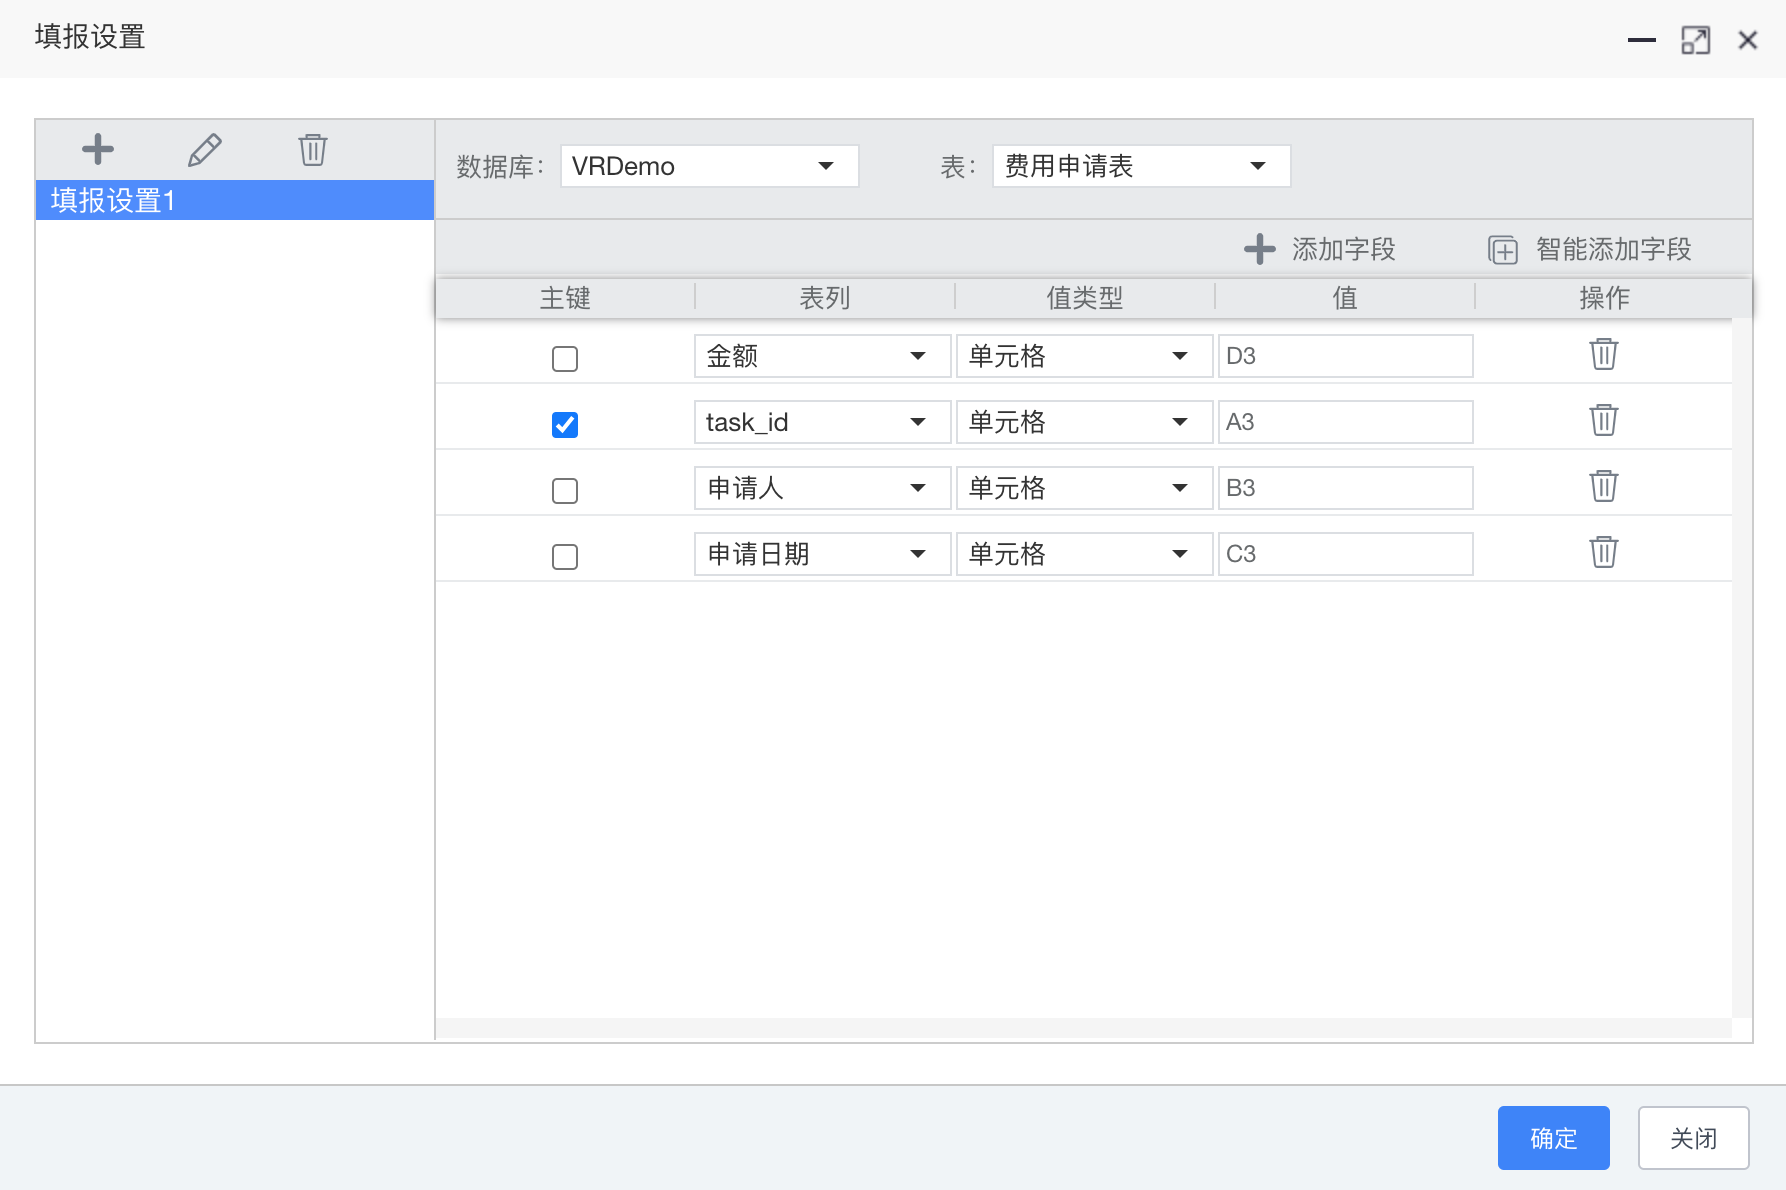Viewport: 1786px width, 1190px height.
Task: Maximize the 填报设置 dialog
Action: 1696,40
